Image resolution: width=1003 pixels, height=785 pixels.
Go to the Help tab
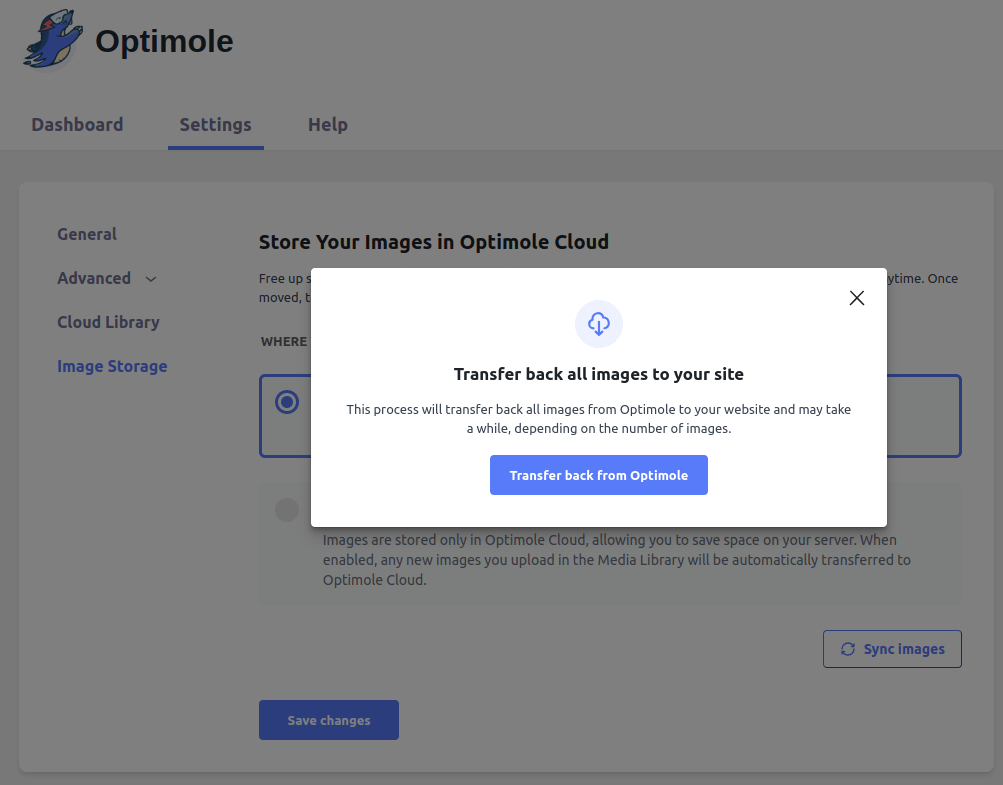327,125
